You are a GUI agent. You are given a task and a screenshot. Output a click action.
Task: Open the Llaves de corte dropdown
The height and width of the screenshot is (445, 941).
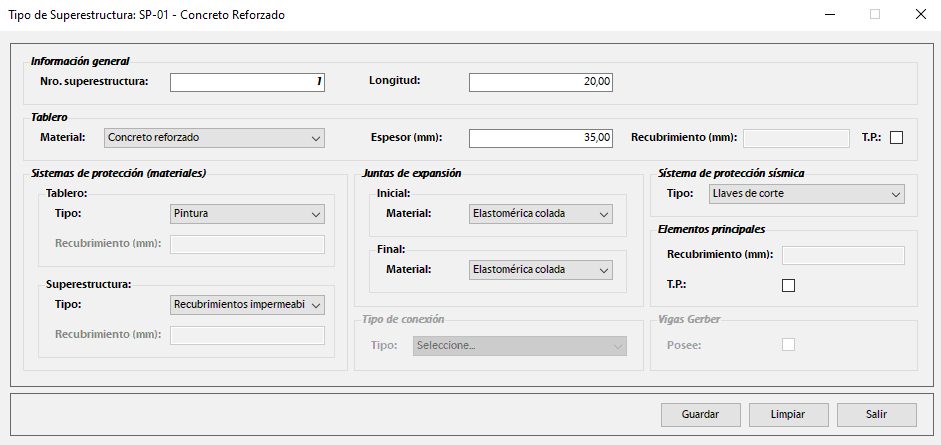click(x=806, y=194)
